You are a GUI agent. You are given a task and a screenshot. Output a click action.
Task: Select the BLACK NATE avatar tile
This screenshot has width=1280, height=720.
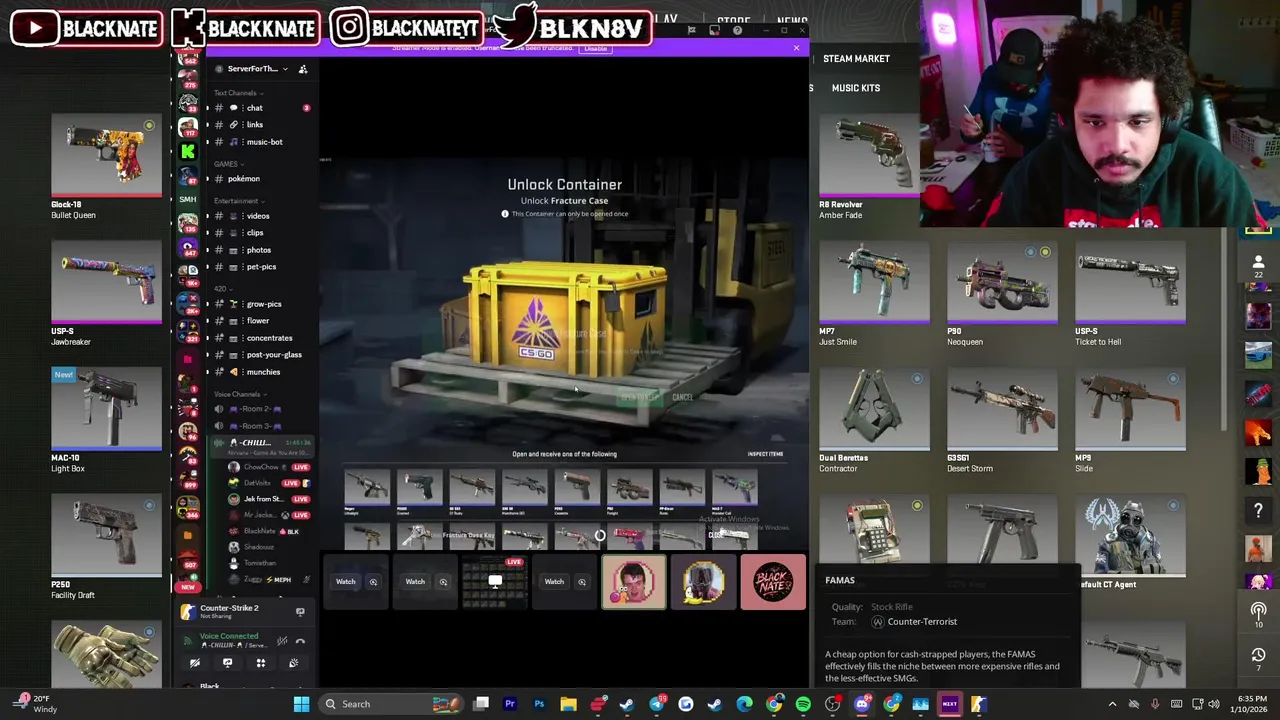[773, 583]
